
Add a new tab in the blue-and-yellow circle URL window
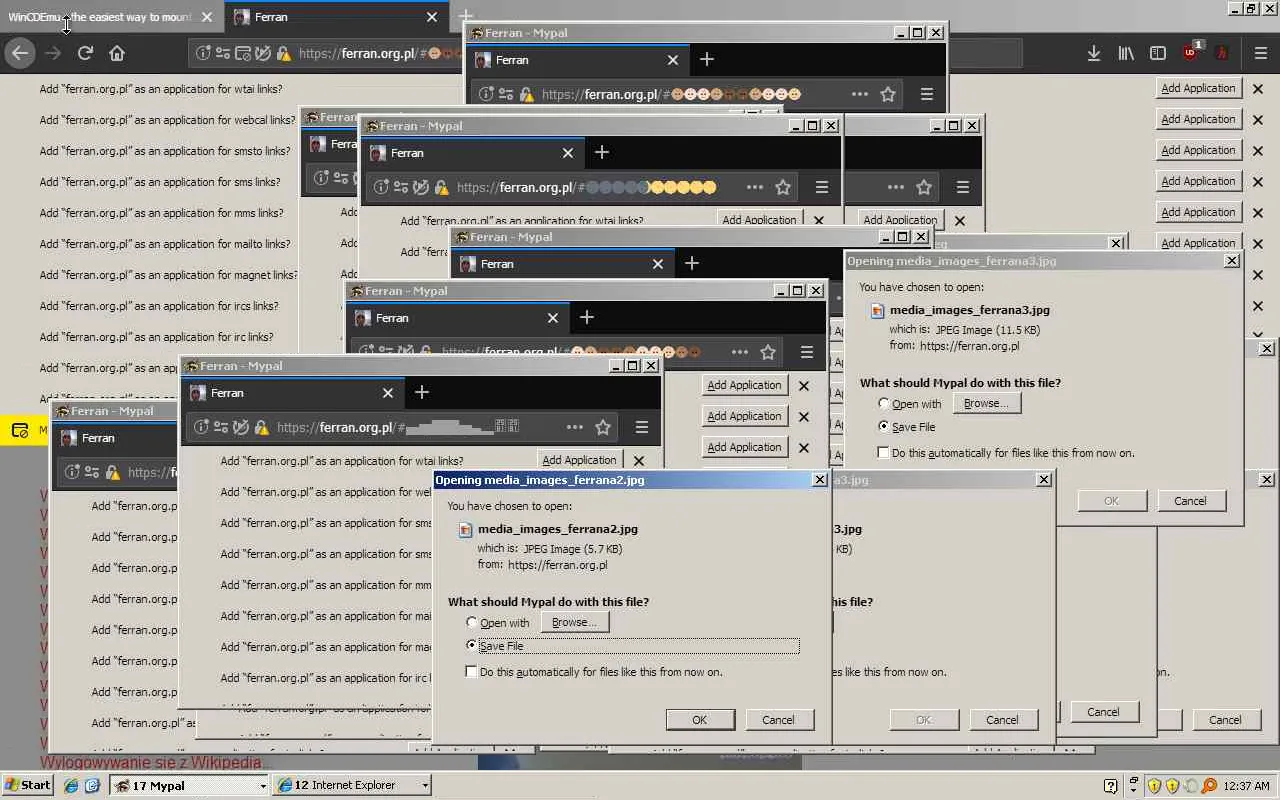[602, 153]
